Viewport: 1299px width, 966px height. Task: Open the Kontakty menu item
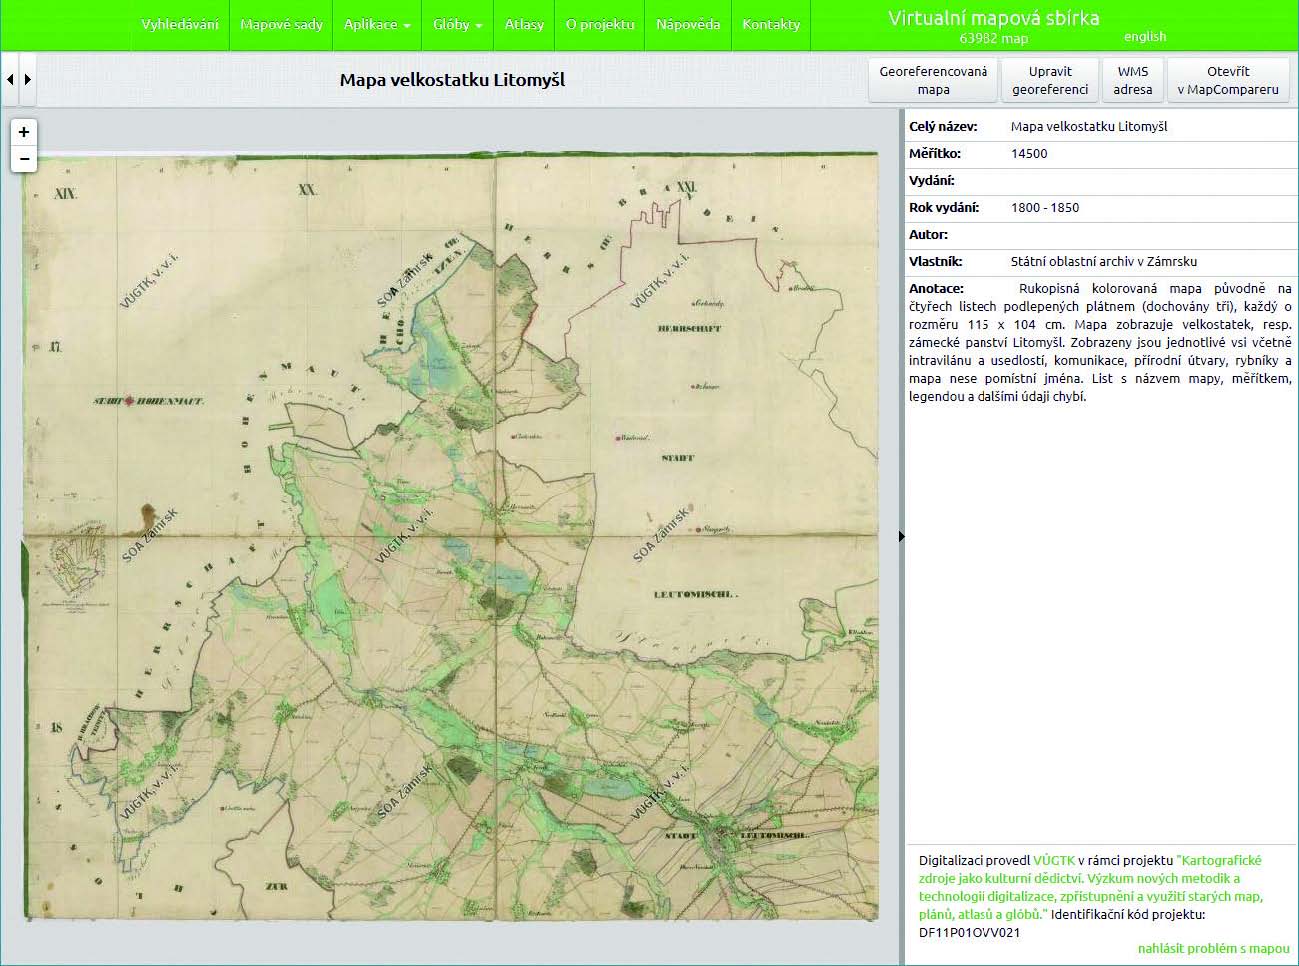coord(771,24)
